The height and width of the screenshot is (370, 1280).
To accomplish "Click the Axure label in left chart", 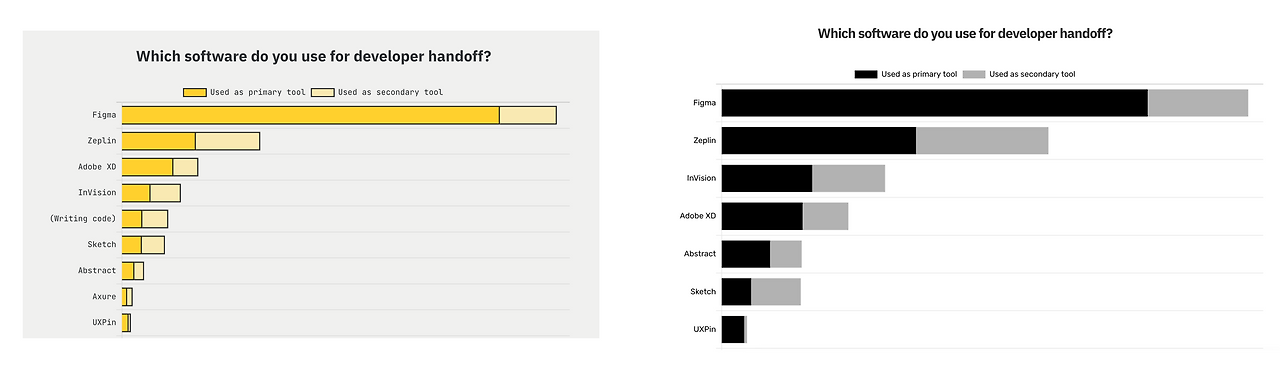I will coord(104,297).
